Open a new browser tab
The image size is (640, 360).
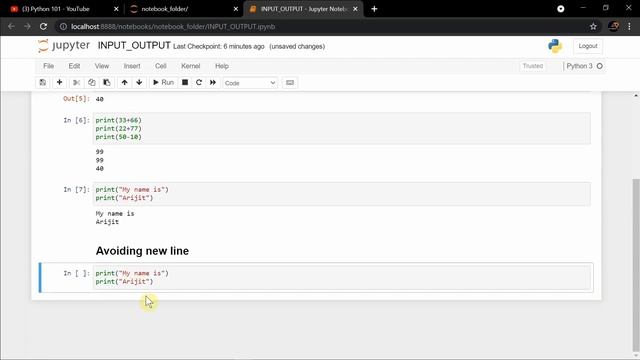374,9
